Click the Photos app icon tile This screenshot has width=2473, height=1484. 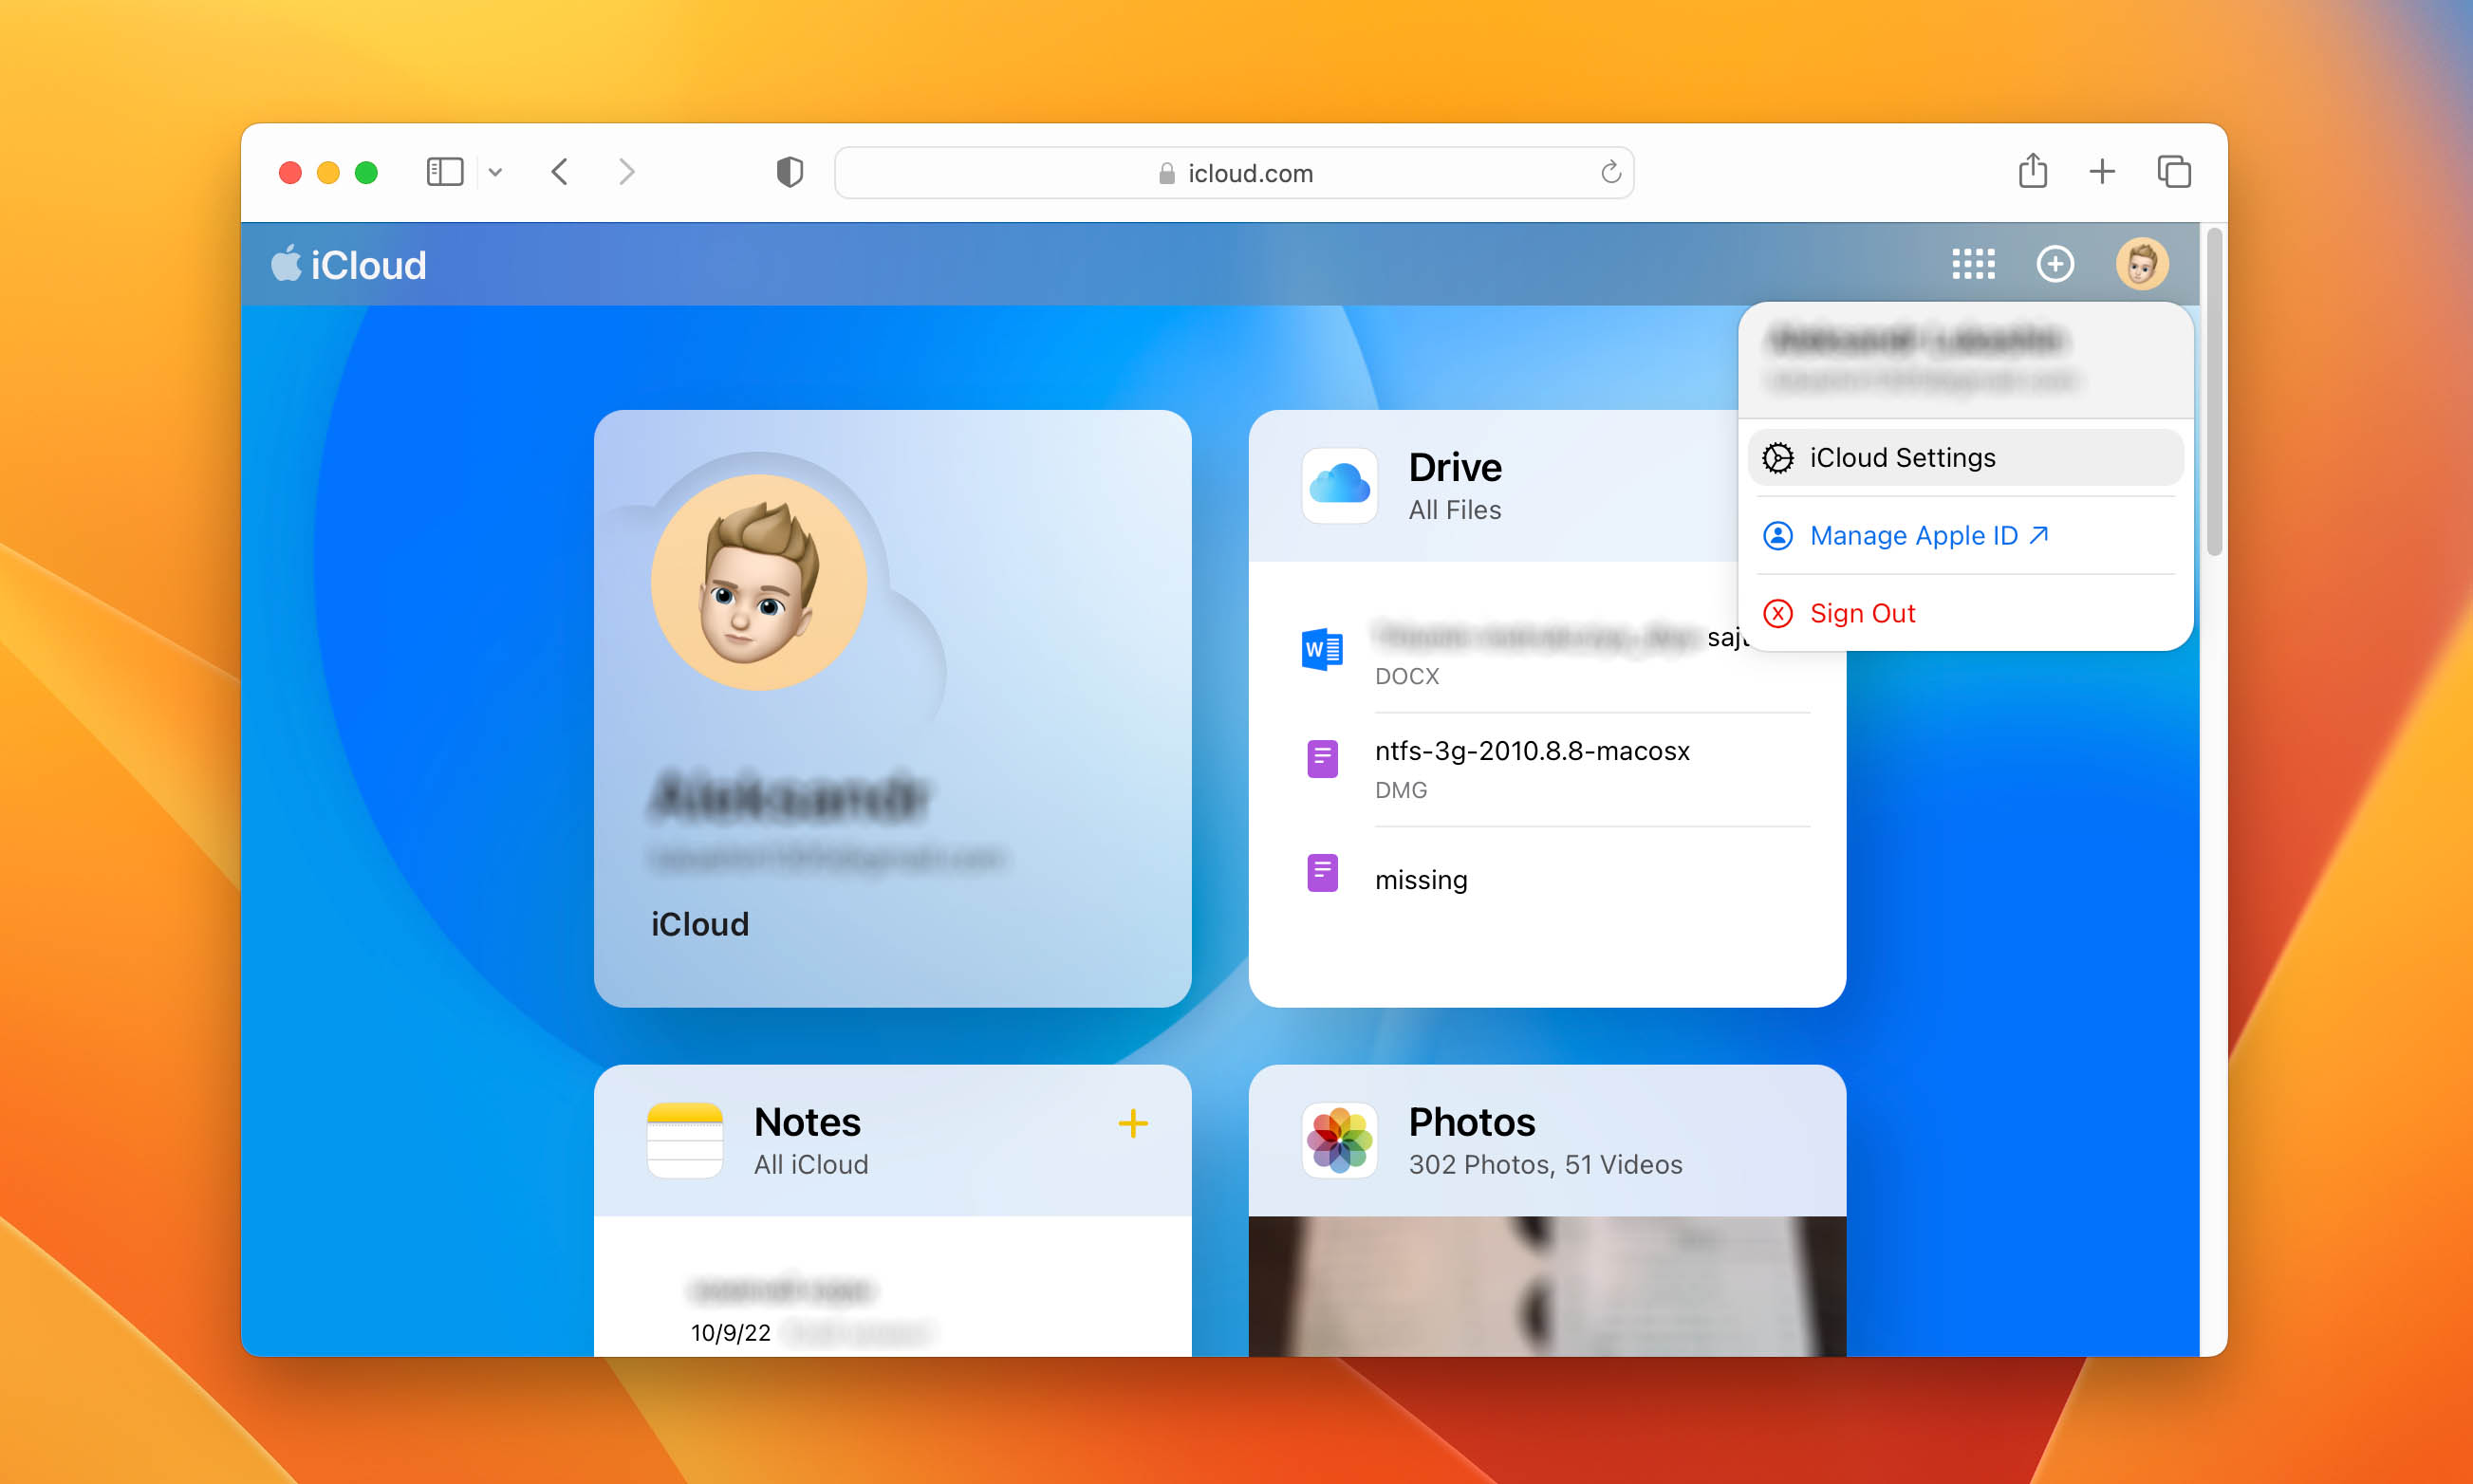click(x=1339, y=1140)
